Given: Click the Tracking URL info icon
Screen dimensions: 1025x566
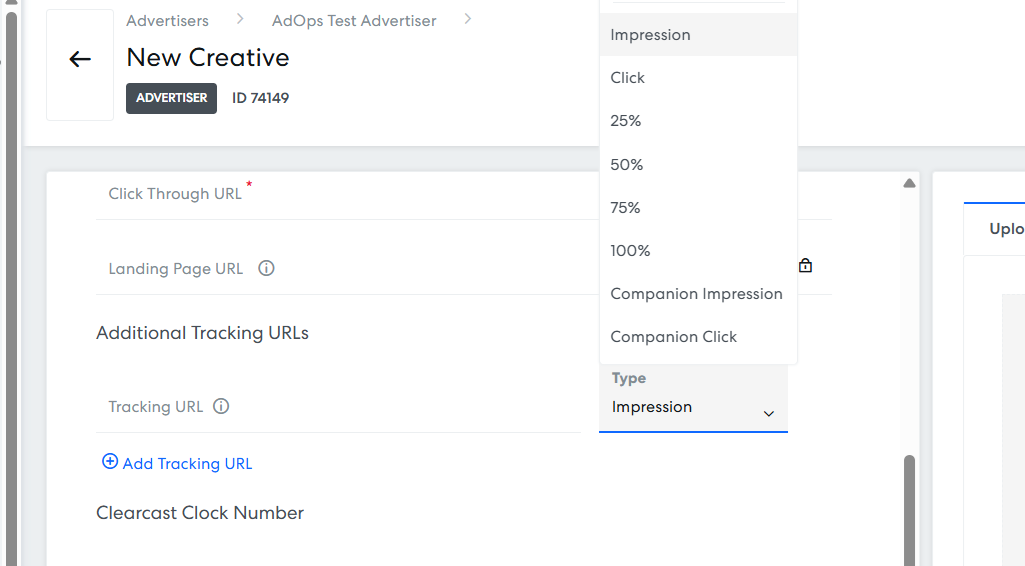Looking at the screenshot, I should (x=221, y=406).
